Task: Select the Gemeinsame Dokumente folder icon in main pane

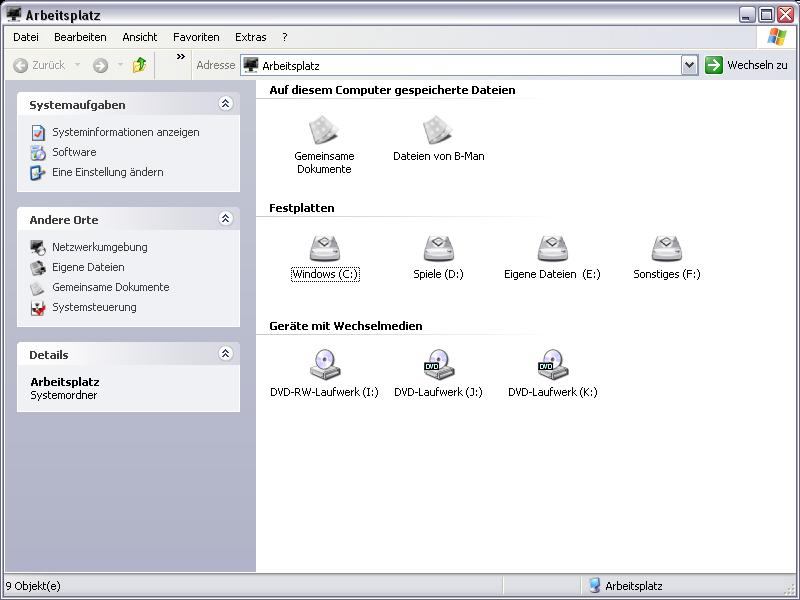Action: tap(323, 130)
